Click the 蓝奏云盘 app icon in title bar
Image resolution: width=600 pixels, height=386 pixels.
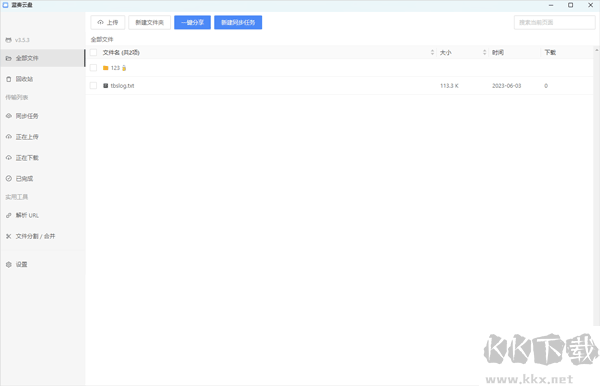point(5,5)
